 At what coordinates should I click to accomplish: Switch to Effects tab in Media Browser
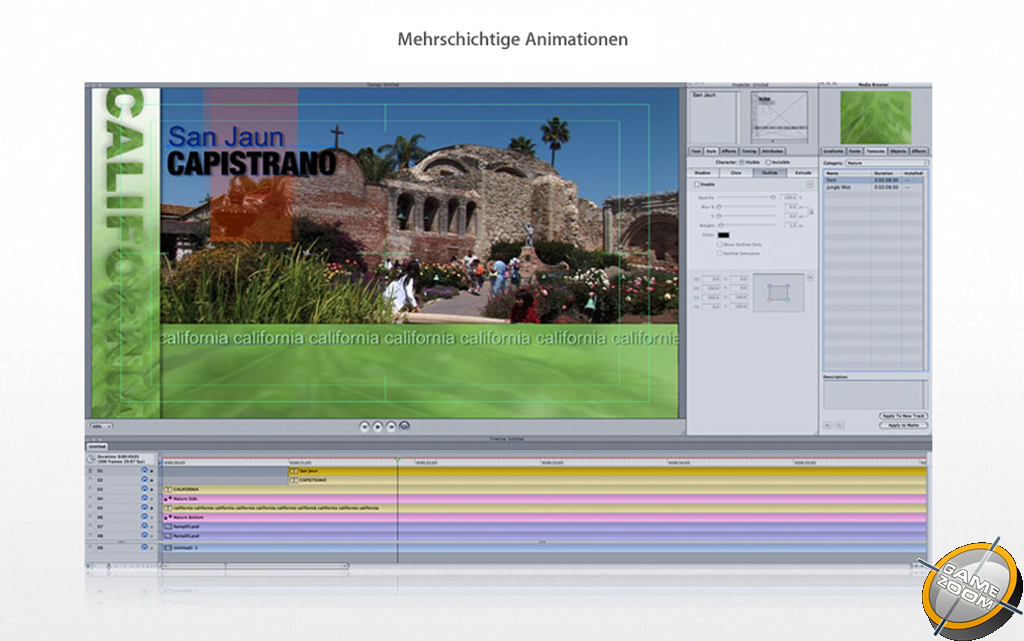[918, 151]
